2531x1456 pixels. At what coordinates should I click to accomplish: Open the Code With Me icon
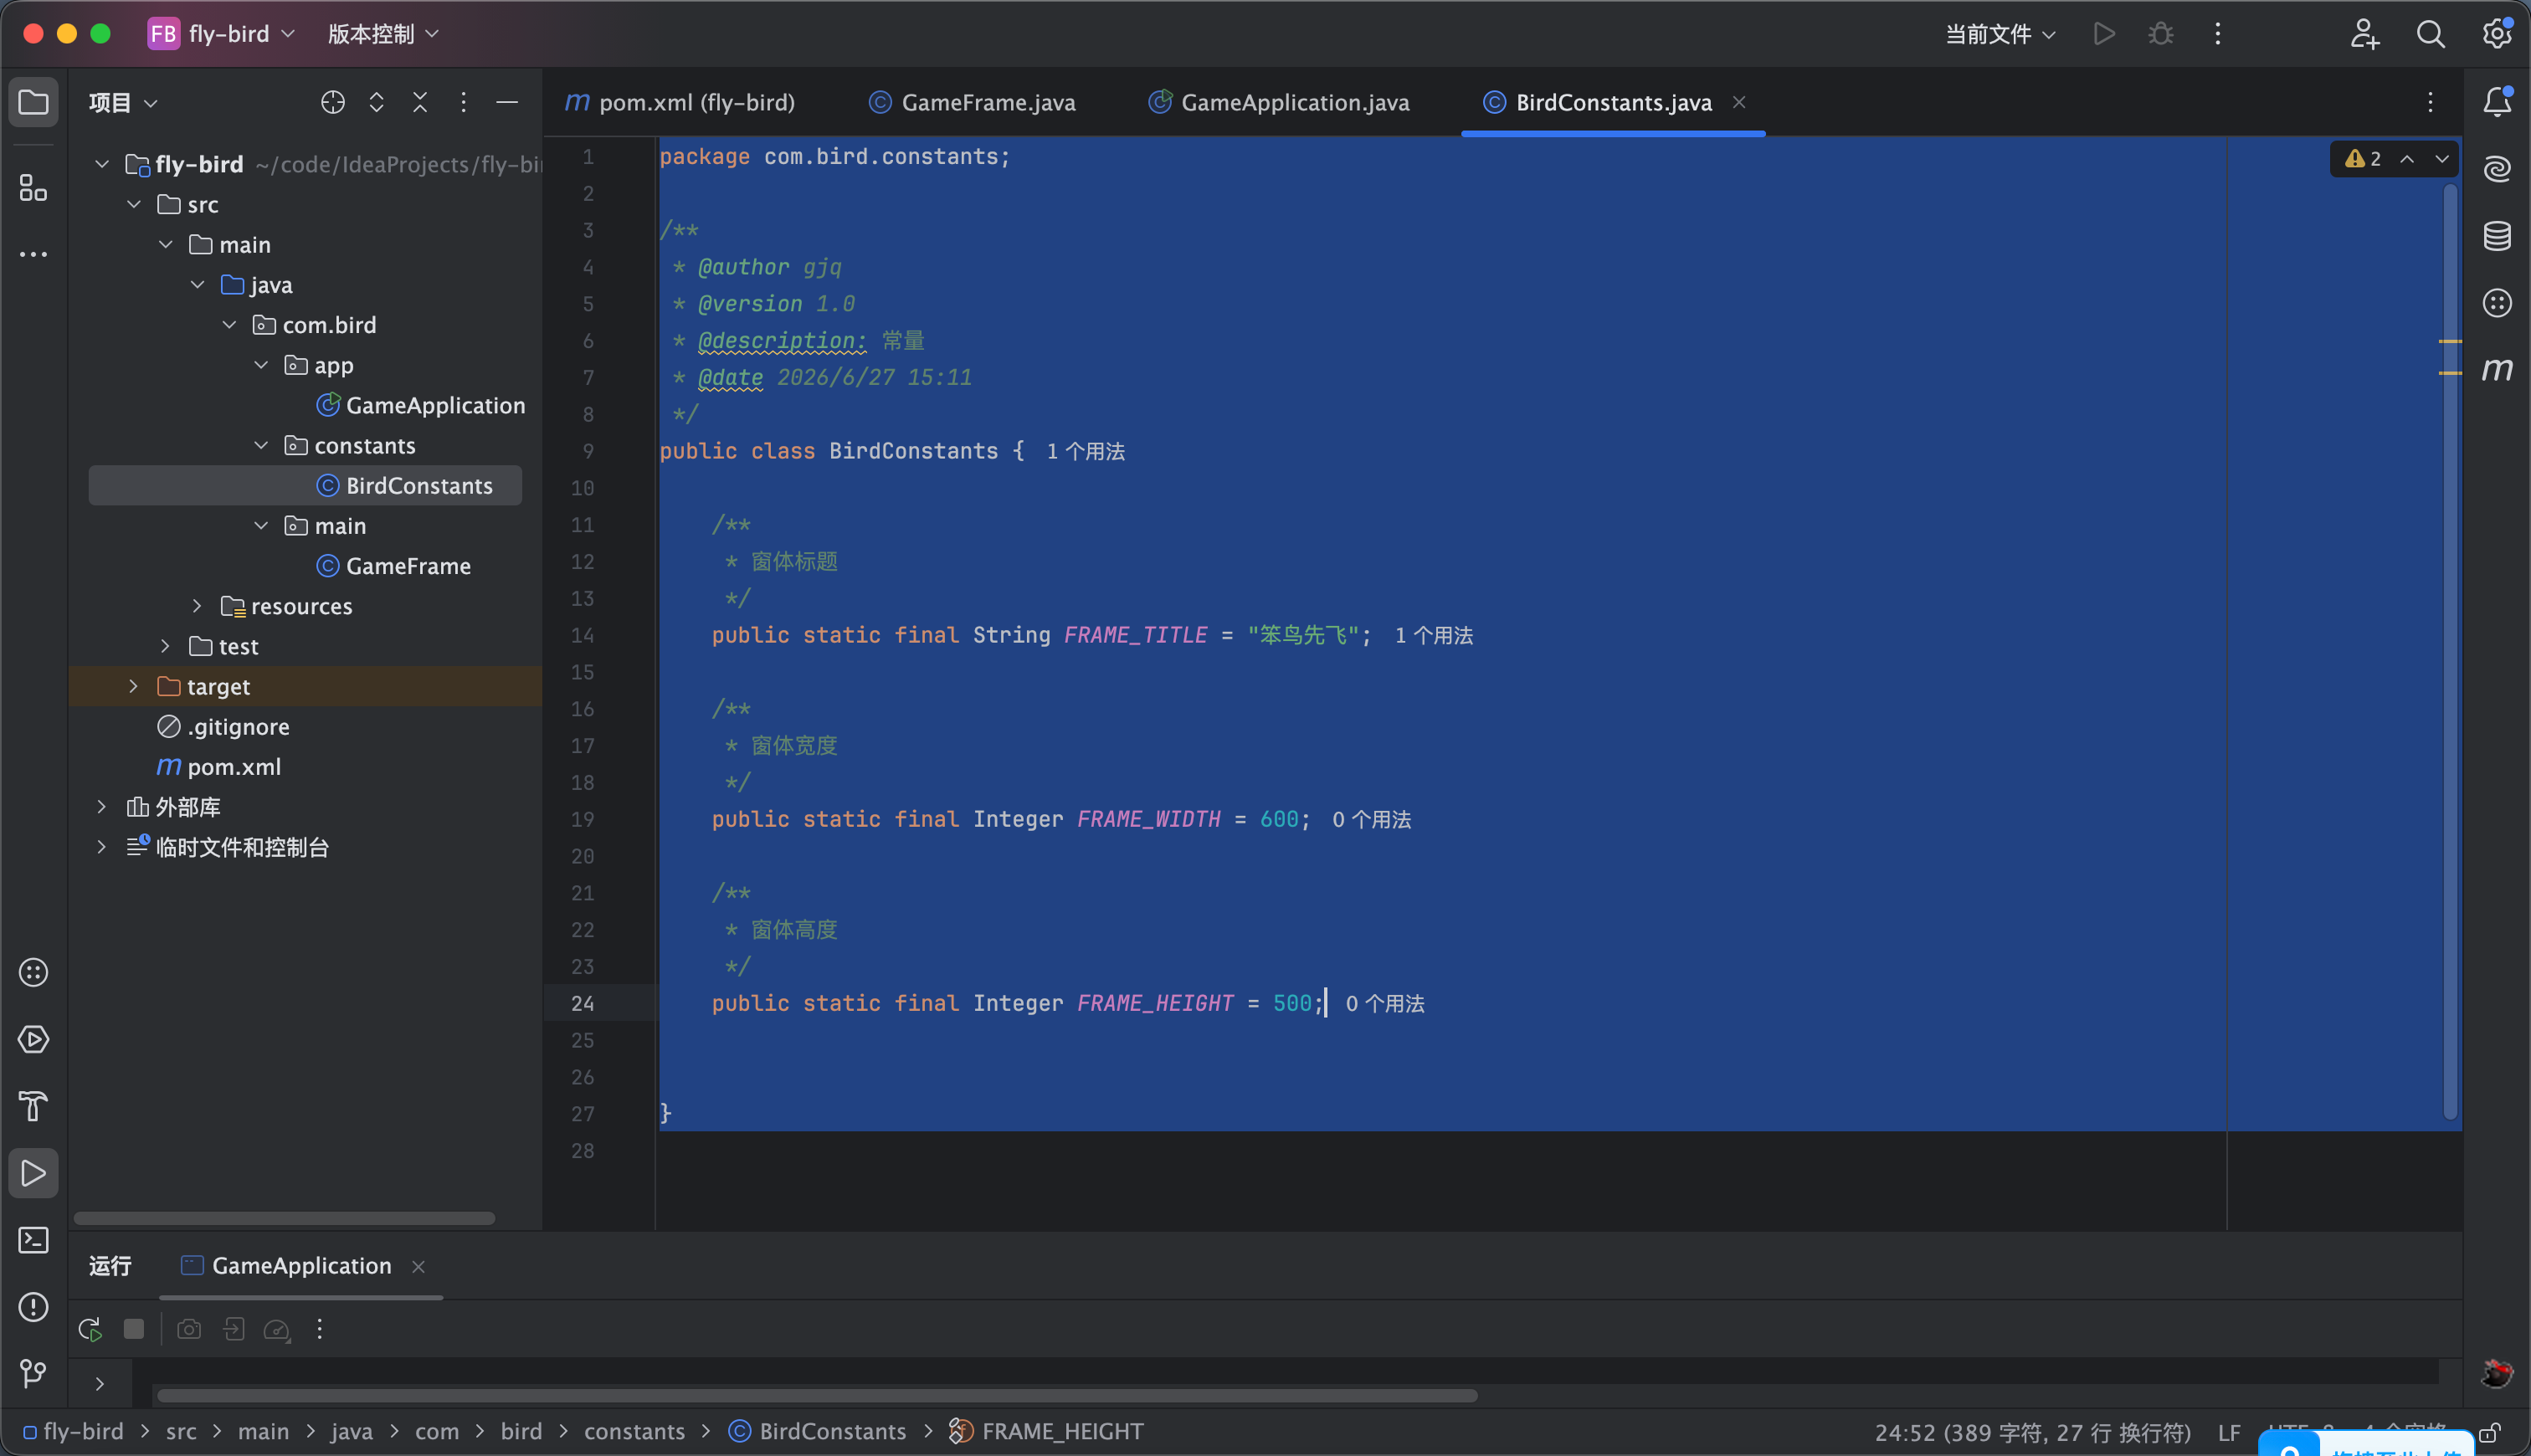click(x=2364, y=34)
